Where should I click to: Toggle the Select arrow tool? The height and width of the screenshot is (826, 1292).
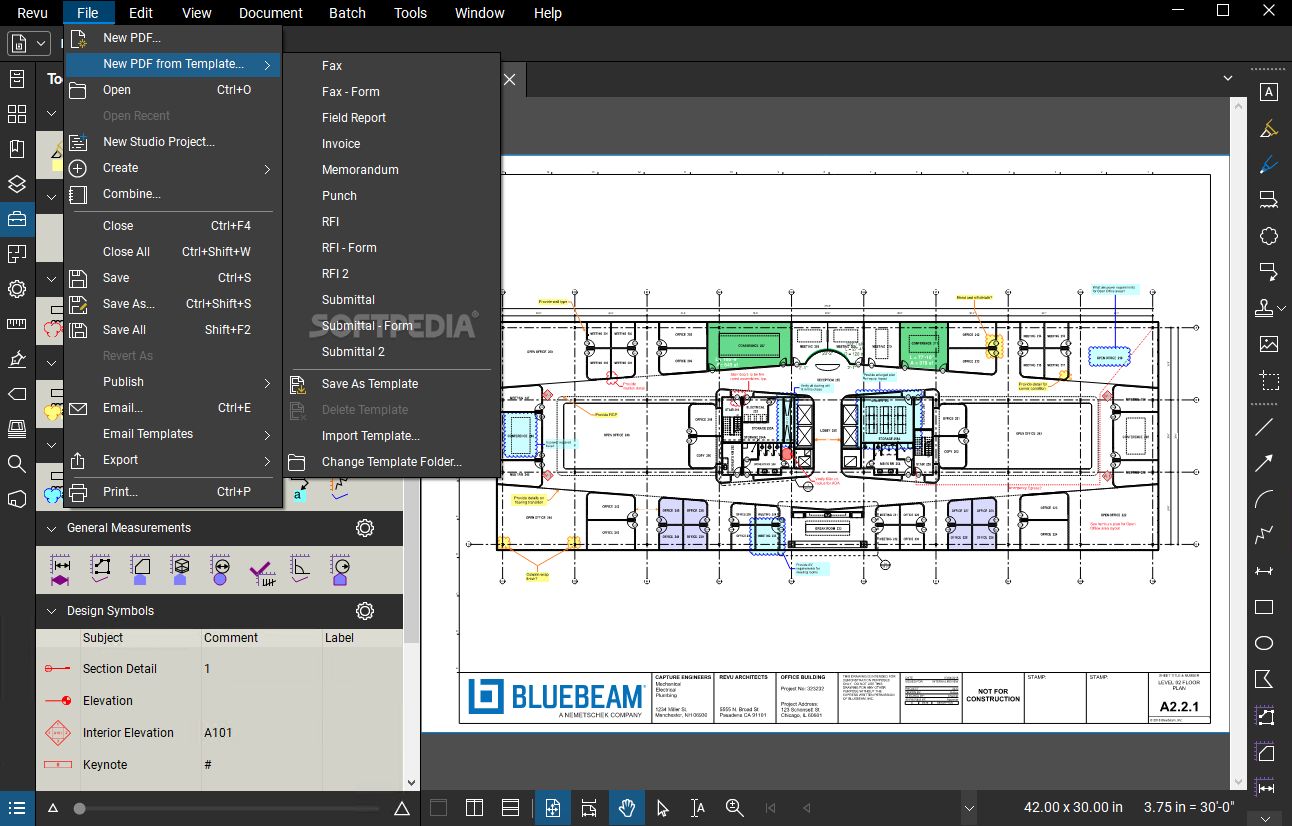[662, 808]
